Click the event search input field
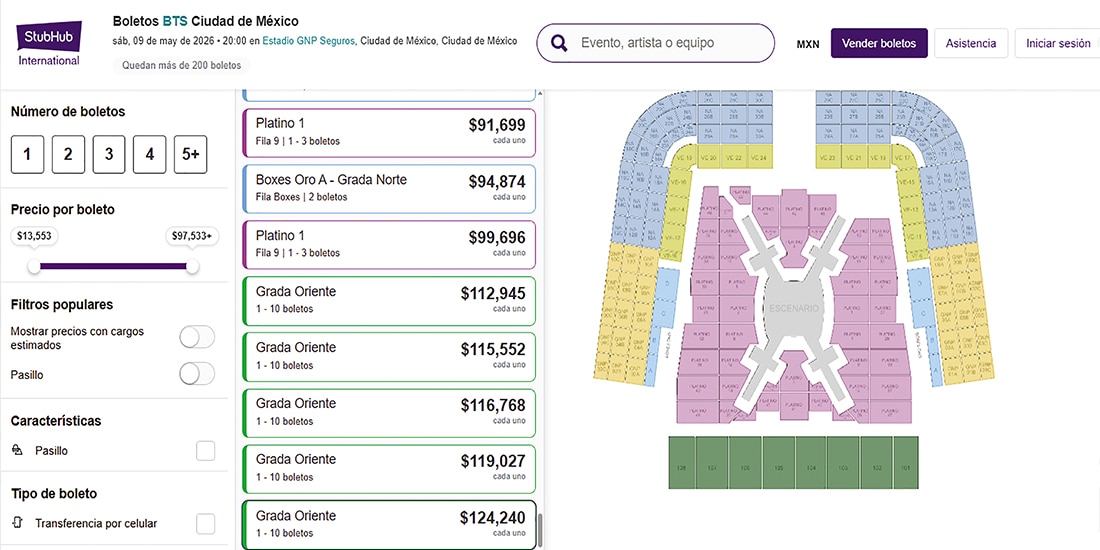 [x=670, y=43]
